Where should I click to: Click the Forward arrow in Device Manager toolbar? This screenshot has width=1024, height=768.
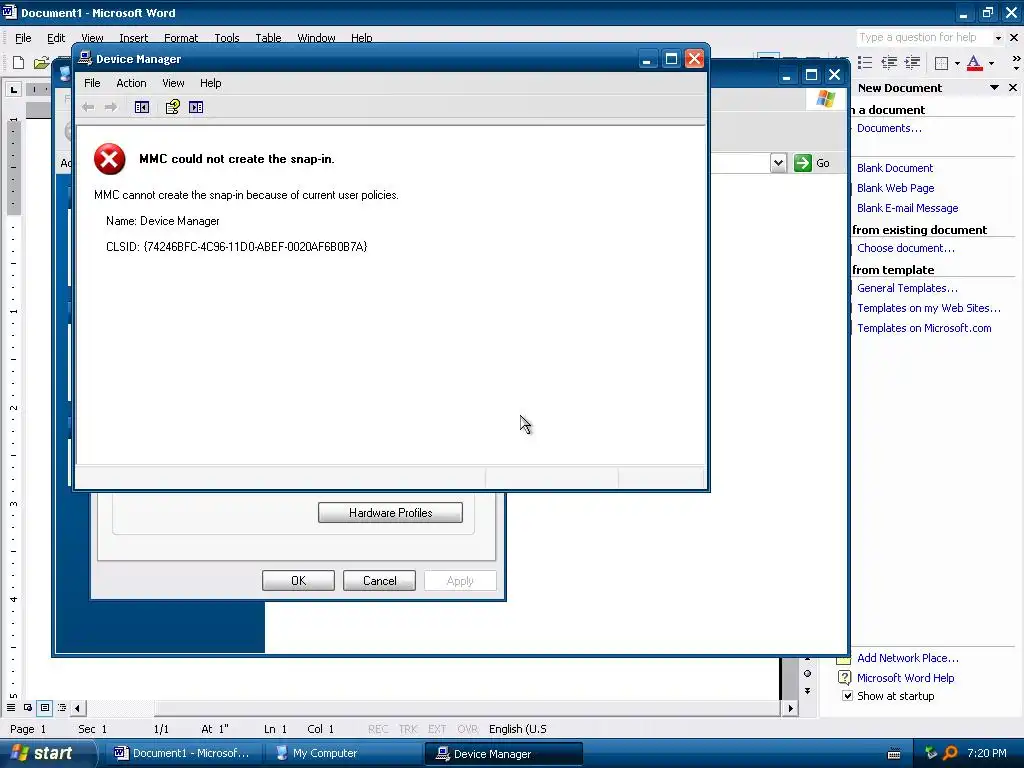pos(111,107)
